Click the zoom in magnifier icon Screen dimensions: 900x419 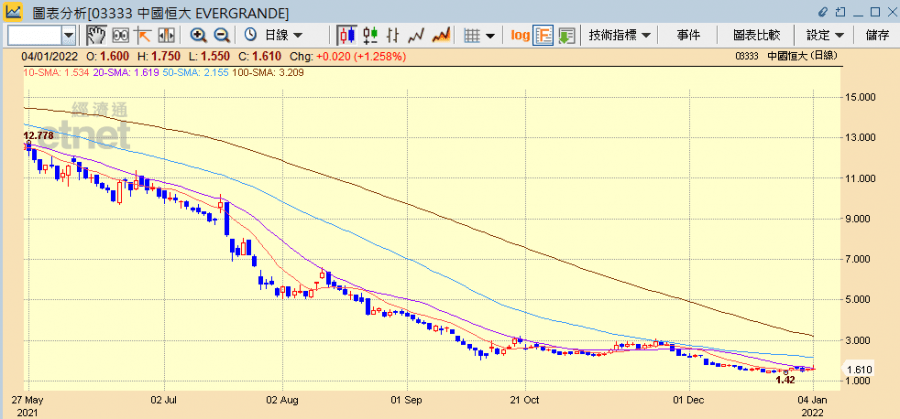click(x=198, y=35)
